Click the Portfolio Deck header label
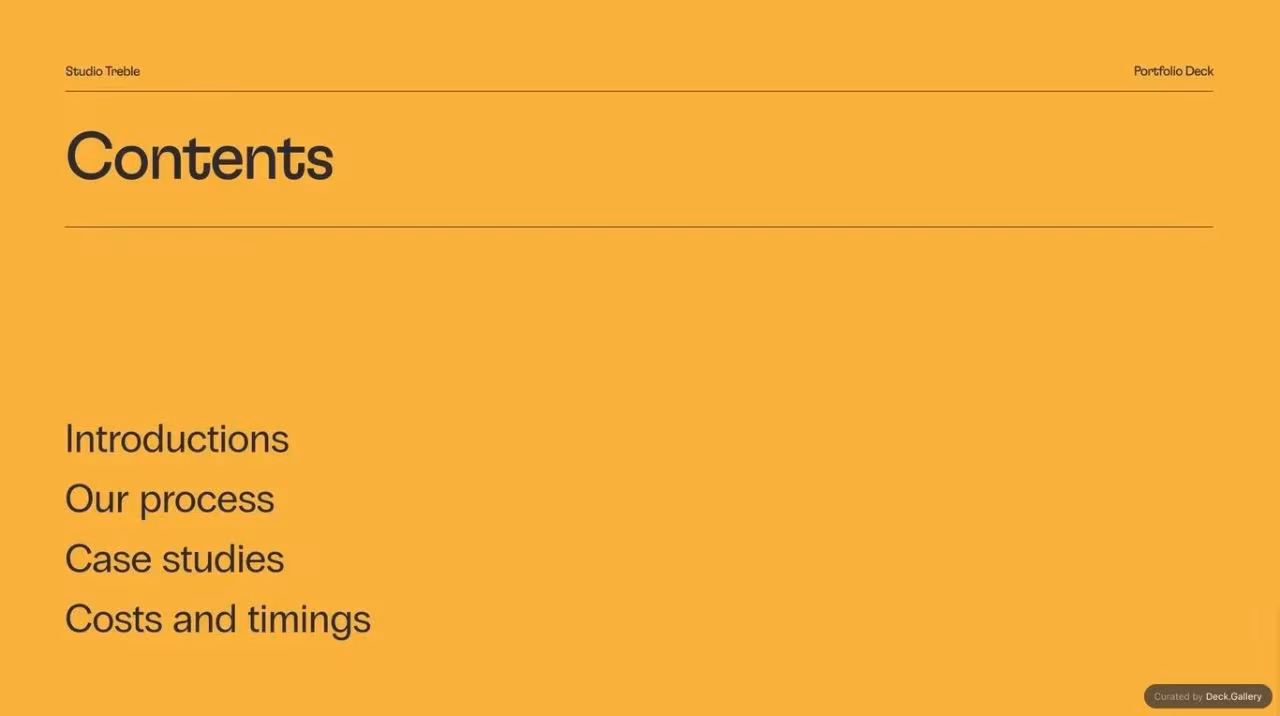 tap(1173, 71)
